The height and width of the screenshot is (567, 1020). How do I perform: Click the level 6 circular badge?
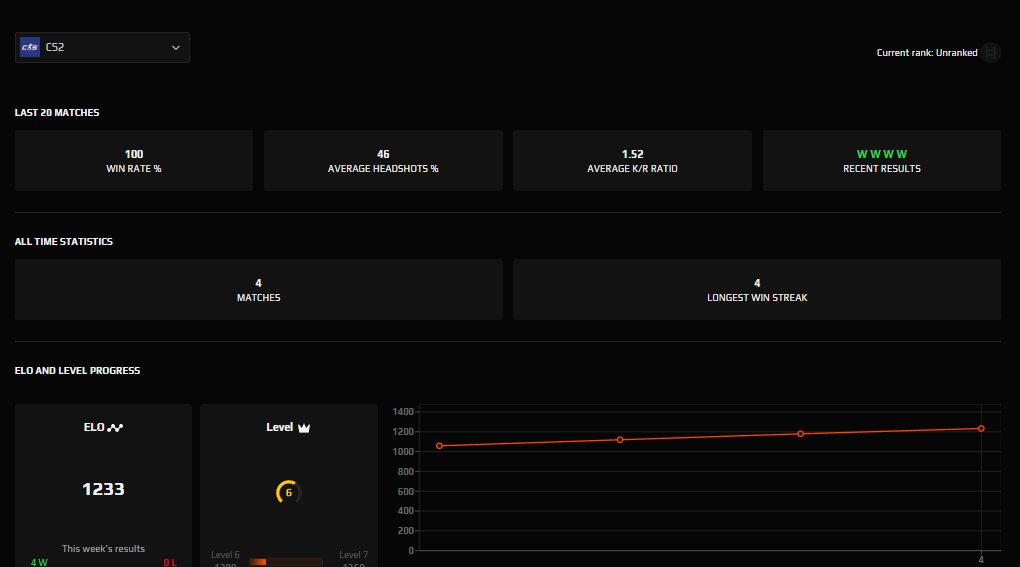coord(288,492)
